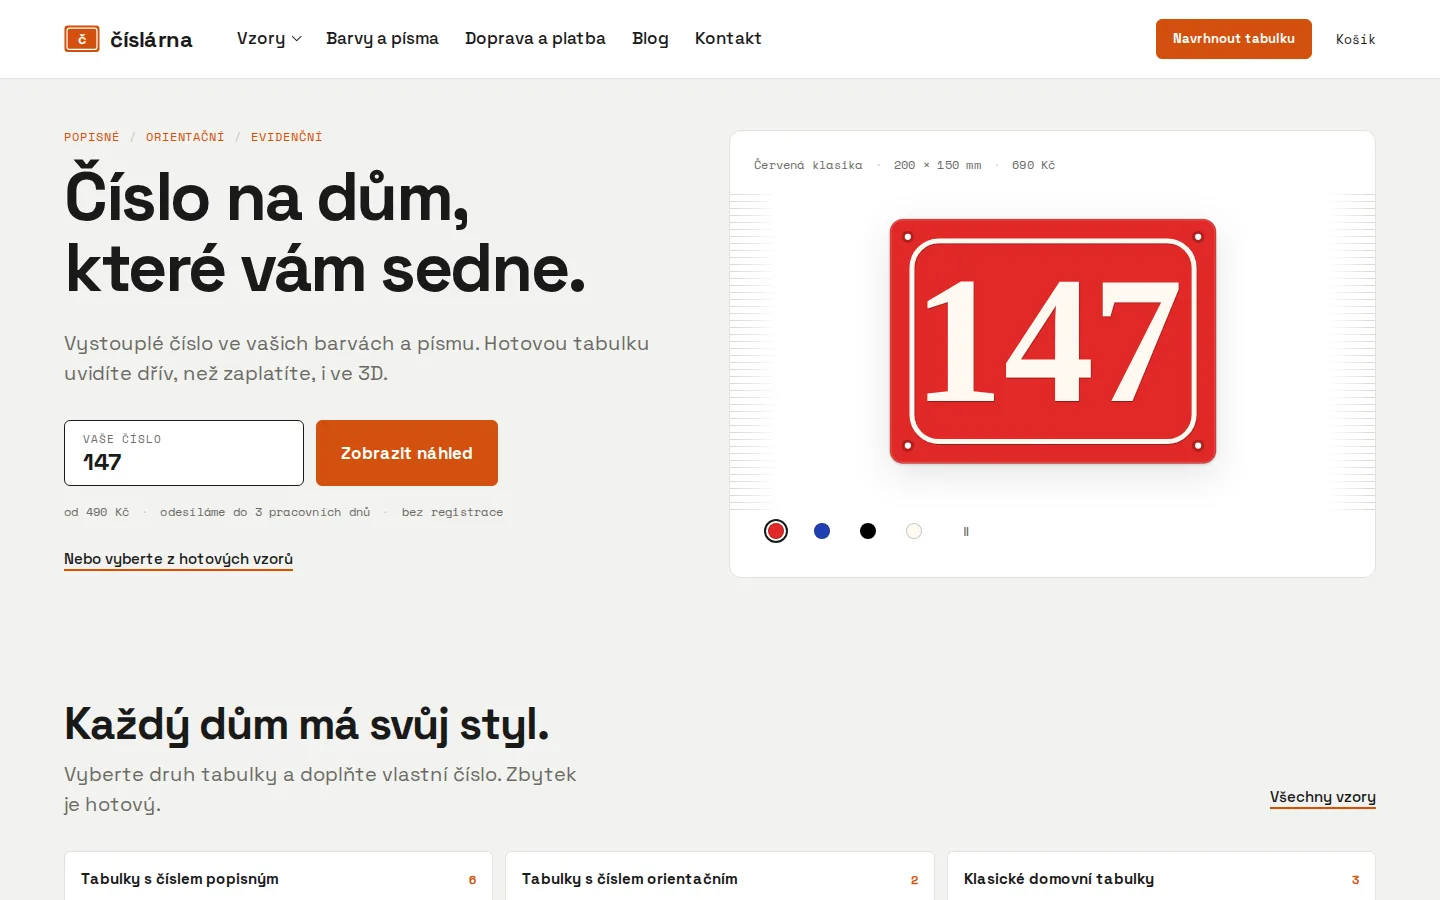
Task: Click the číslárna logo icon
Action: [82, 39]
